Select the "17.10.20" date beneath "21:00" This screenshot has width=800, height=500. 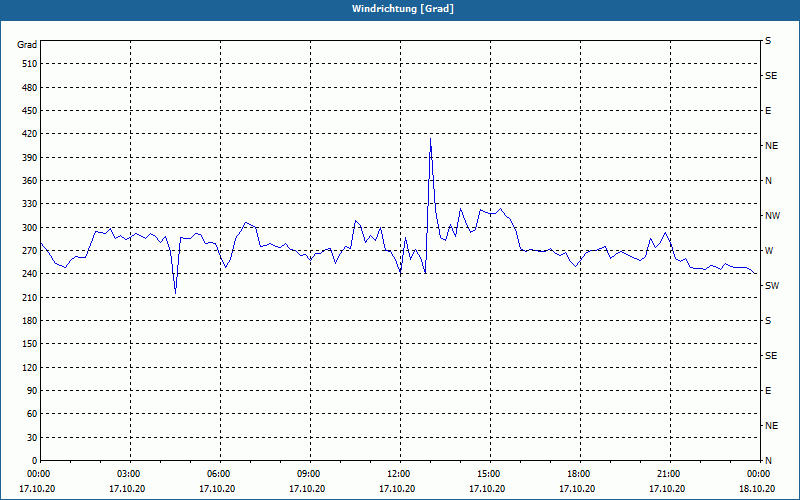point(667,489)
